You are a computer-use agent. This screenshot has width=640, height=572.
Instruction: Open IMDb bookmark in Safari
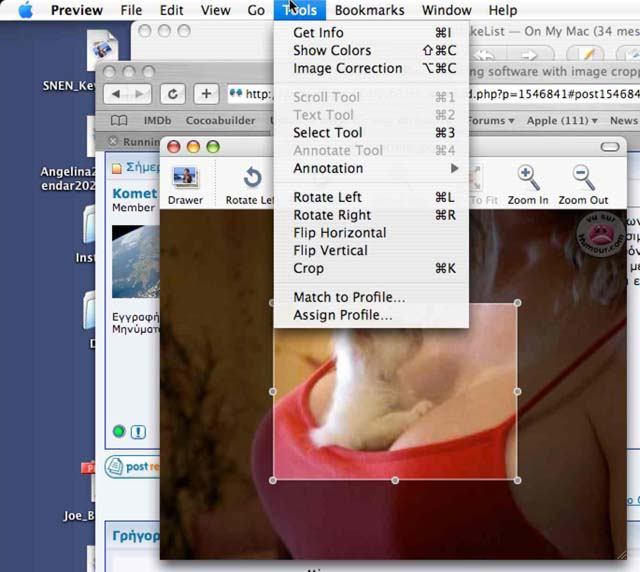158,120
